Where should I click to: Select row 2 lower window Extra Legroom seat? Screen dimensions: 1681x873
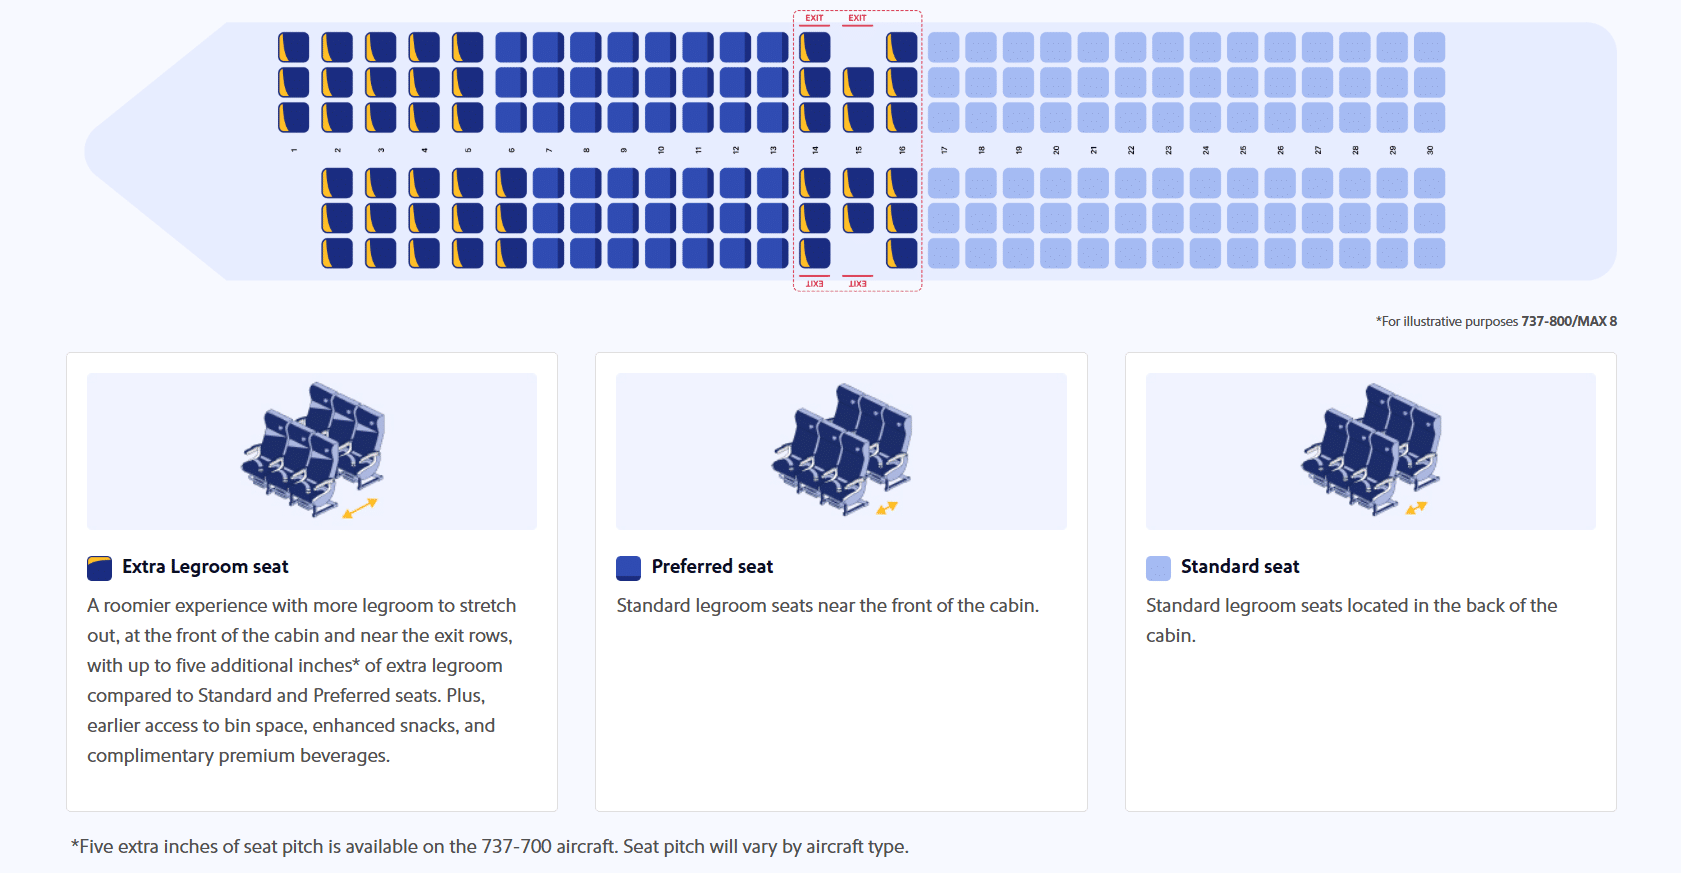[x=337, y=253]
